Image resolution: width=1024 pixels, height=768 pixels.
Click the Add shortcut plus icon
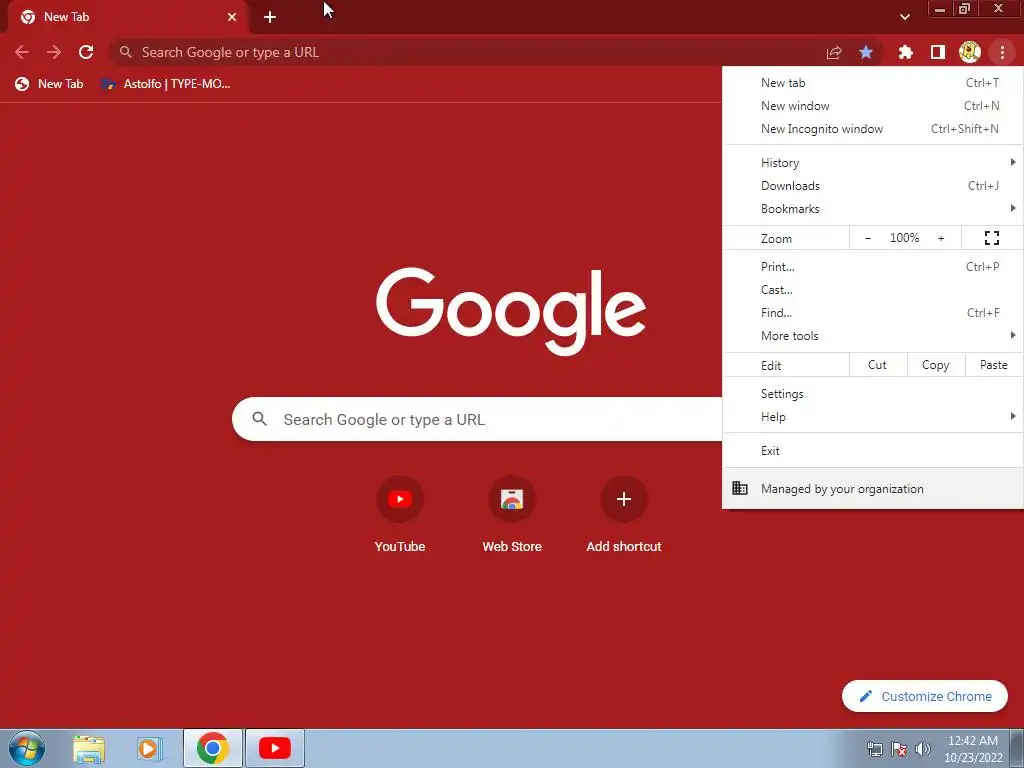pos(624,500)
